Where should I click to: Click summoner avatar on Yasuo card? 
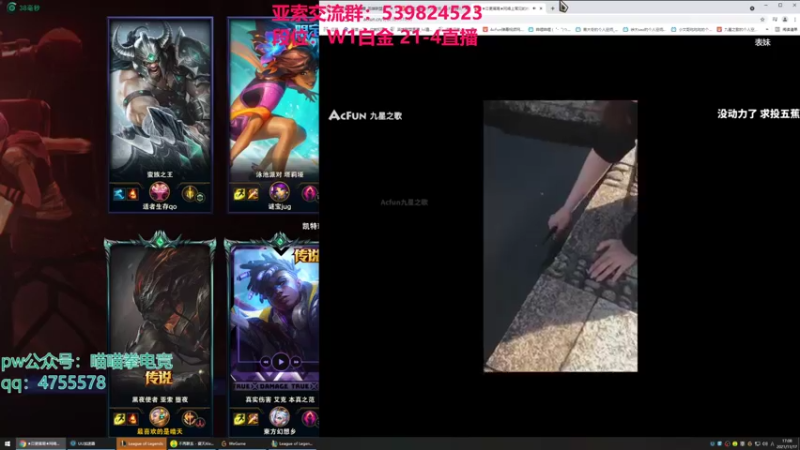click(159, 417)
